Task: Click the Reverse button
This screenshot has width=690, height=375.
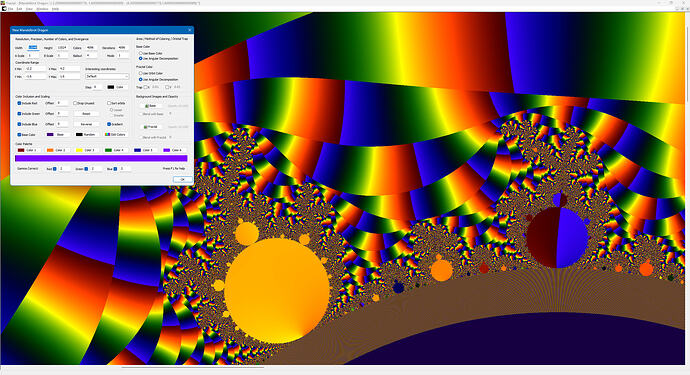Action: [86, 124]
